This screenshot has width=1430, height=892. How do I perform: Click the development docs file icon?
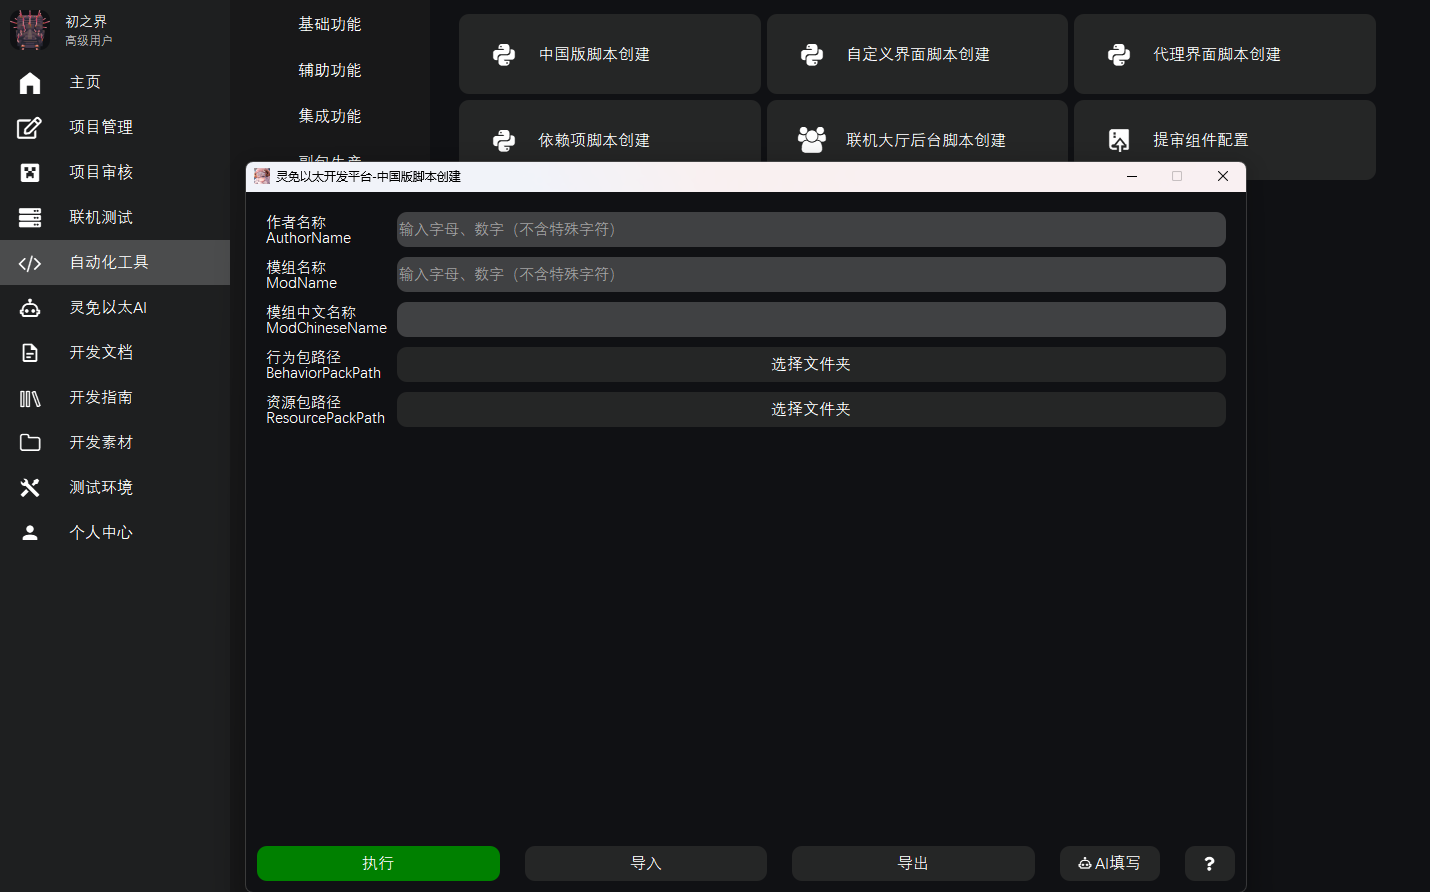(x=30, y=353)
